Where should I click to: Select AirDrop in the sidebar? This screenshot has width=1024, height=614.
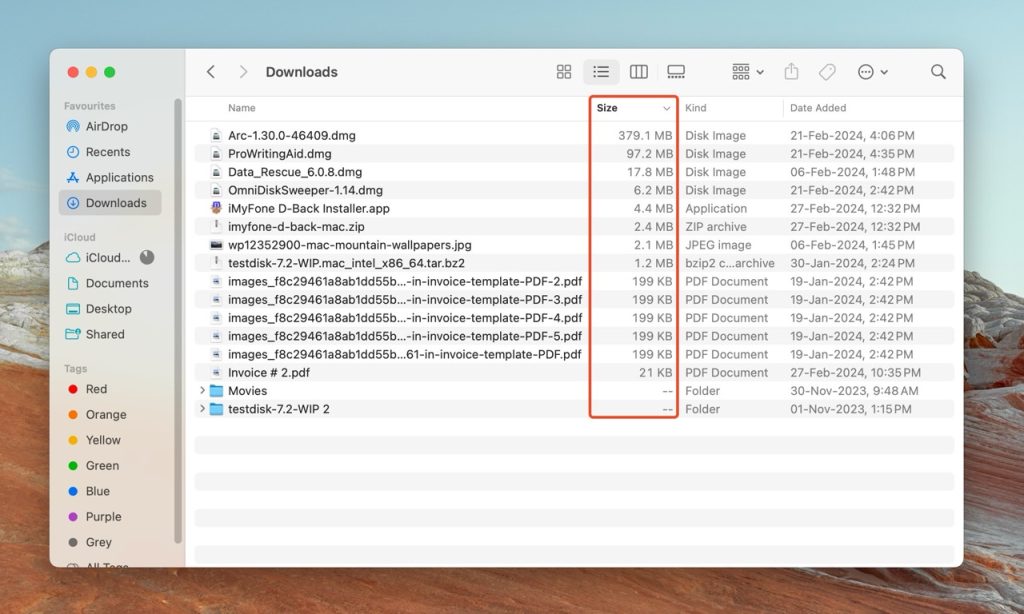[109, 126]
